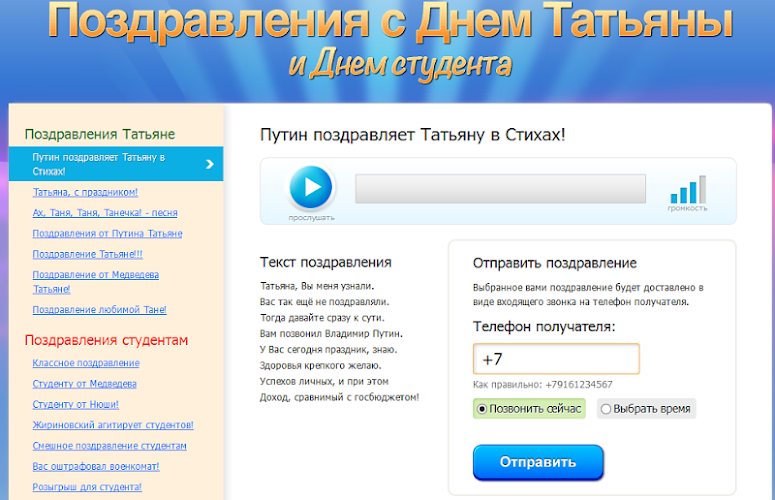Open 'Вас оштрафовал военкомат!' link
This screenshot has width=775, height=500.
point(96,466)
